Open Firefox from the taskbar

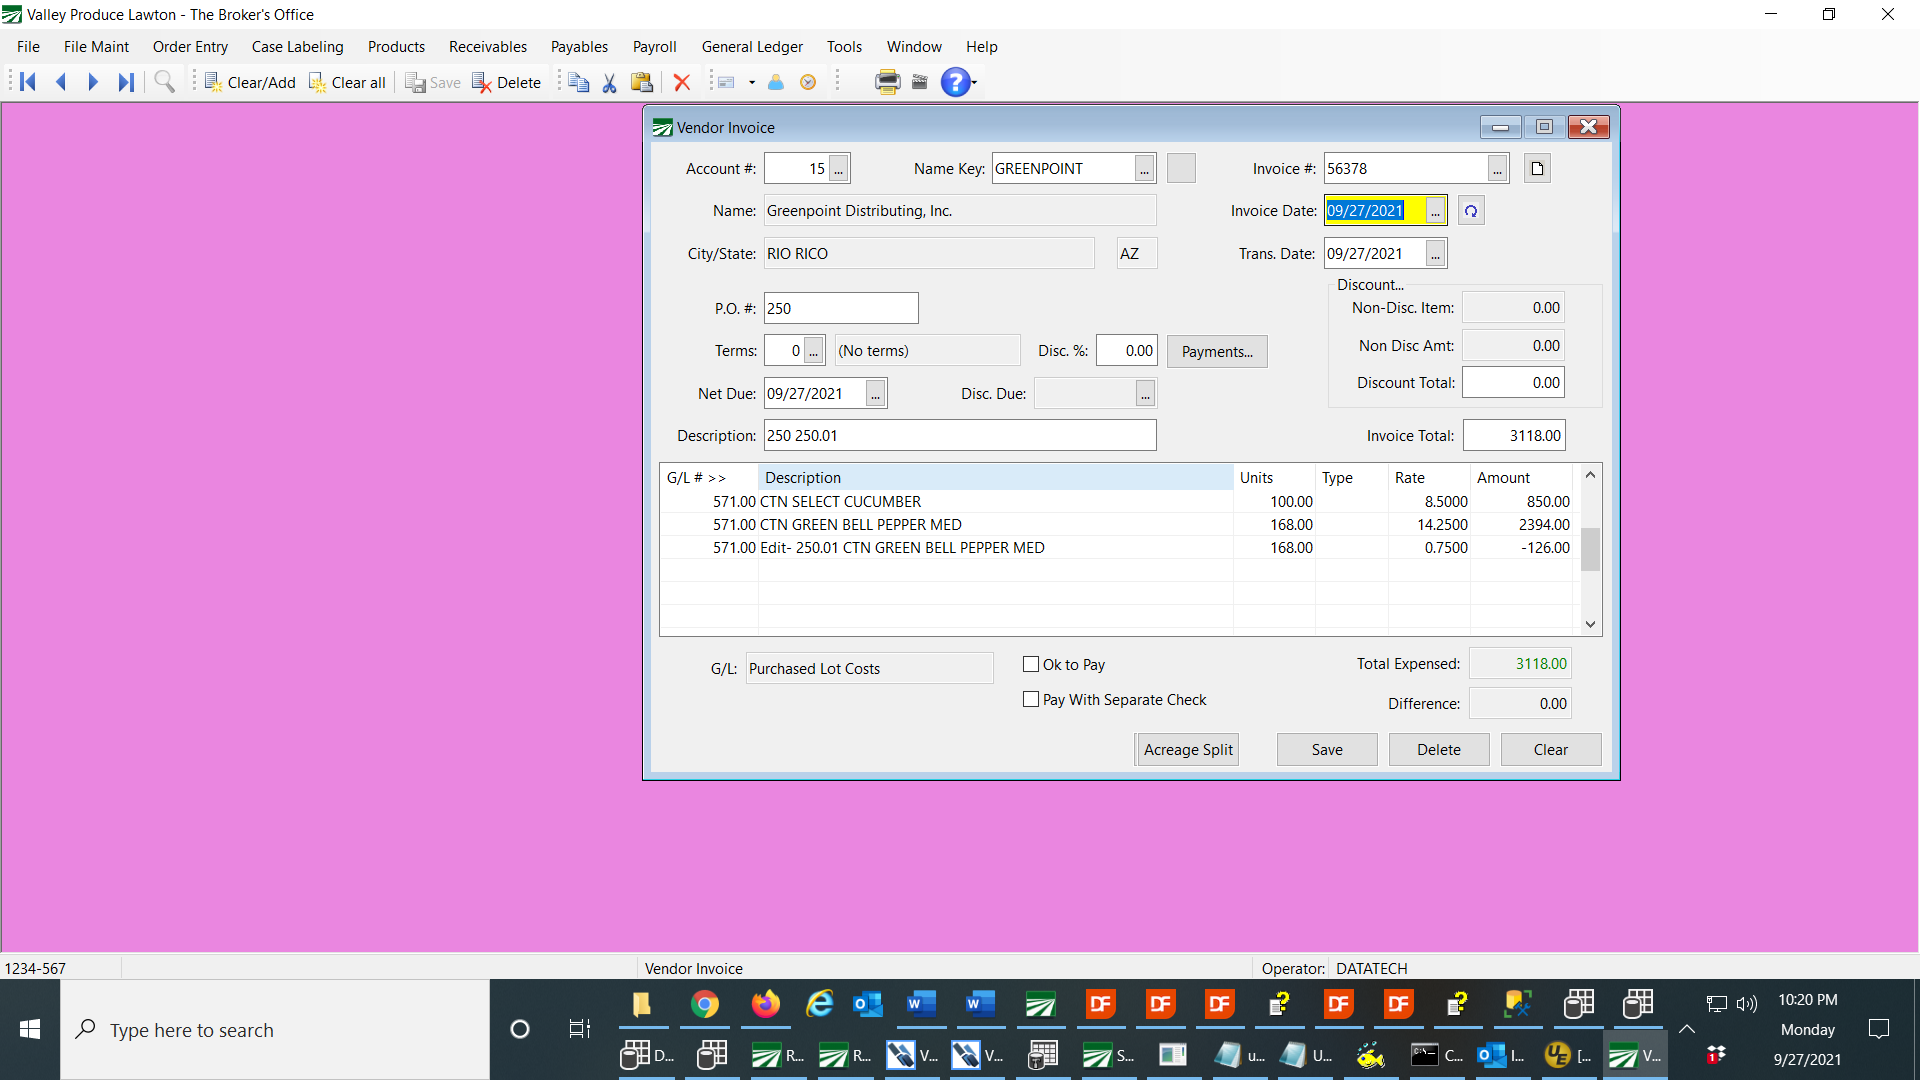point(765,1004)
